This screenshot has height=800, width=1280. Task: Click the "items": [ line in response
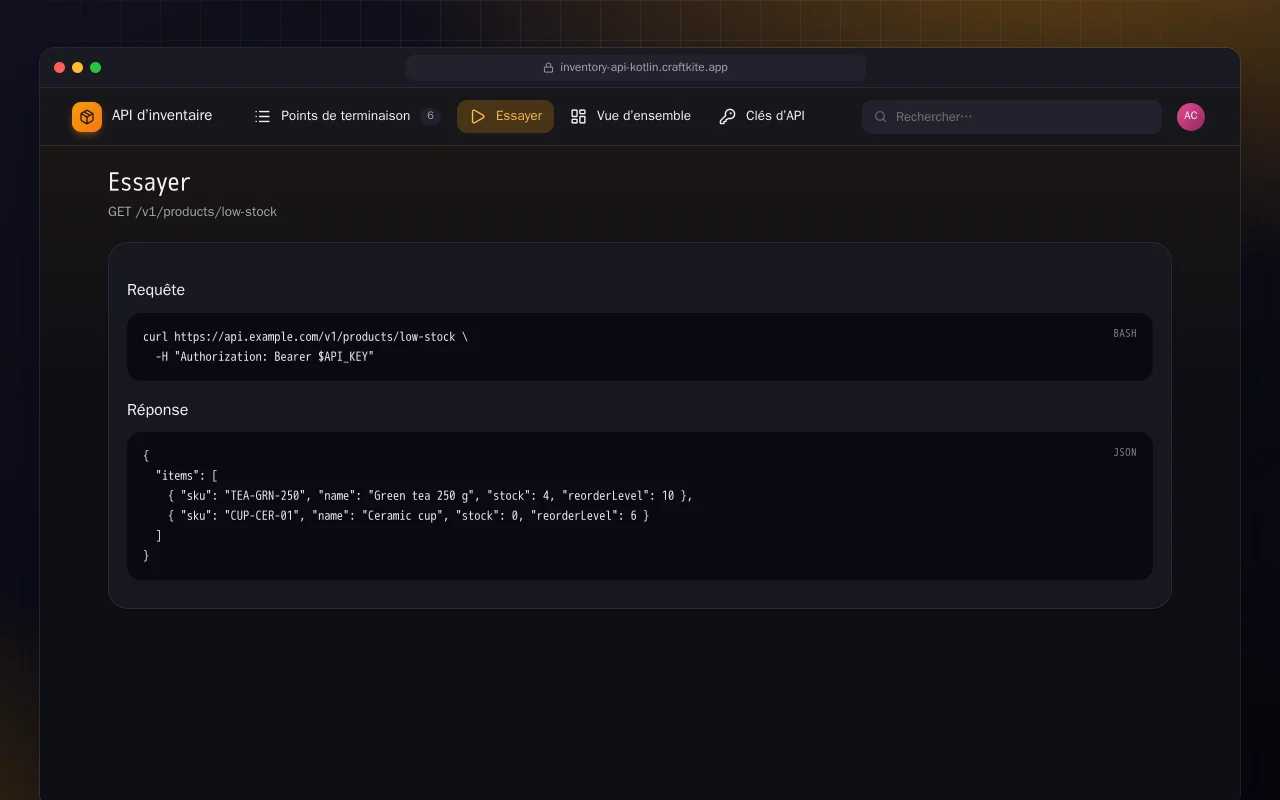point(187,476)
